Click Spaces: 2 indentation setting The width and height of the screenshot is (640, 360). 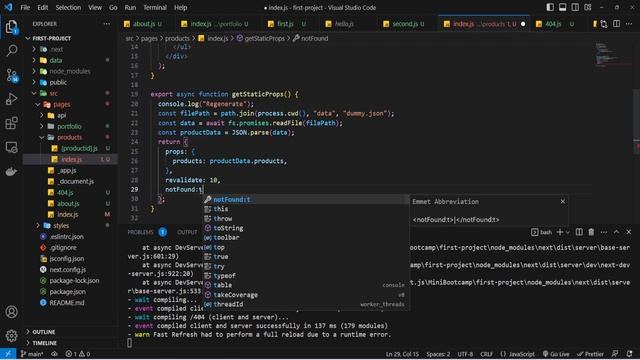[x=438, y=354]
